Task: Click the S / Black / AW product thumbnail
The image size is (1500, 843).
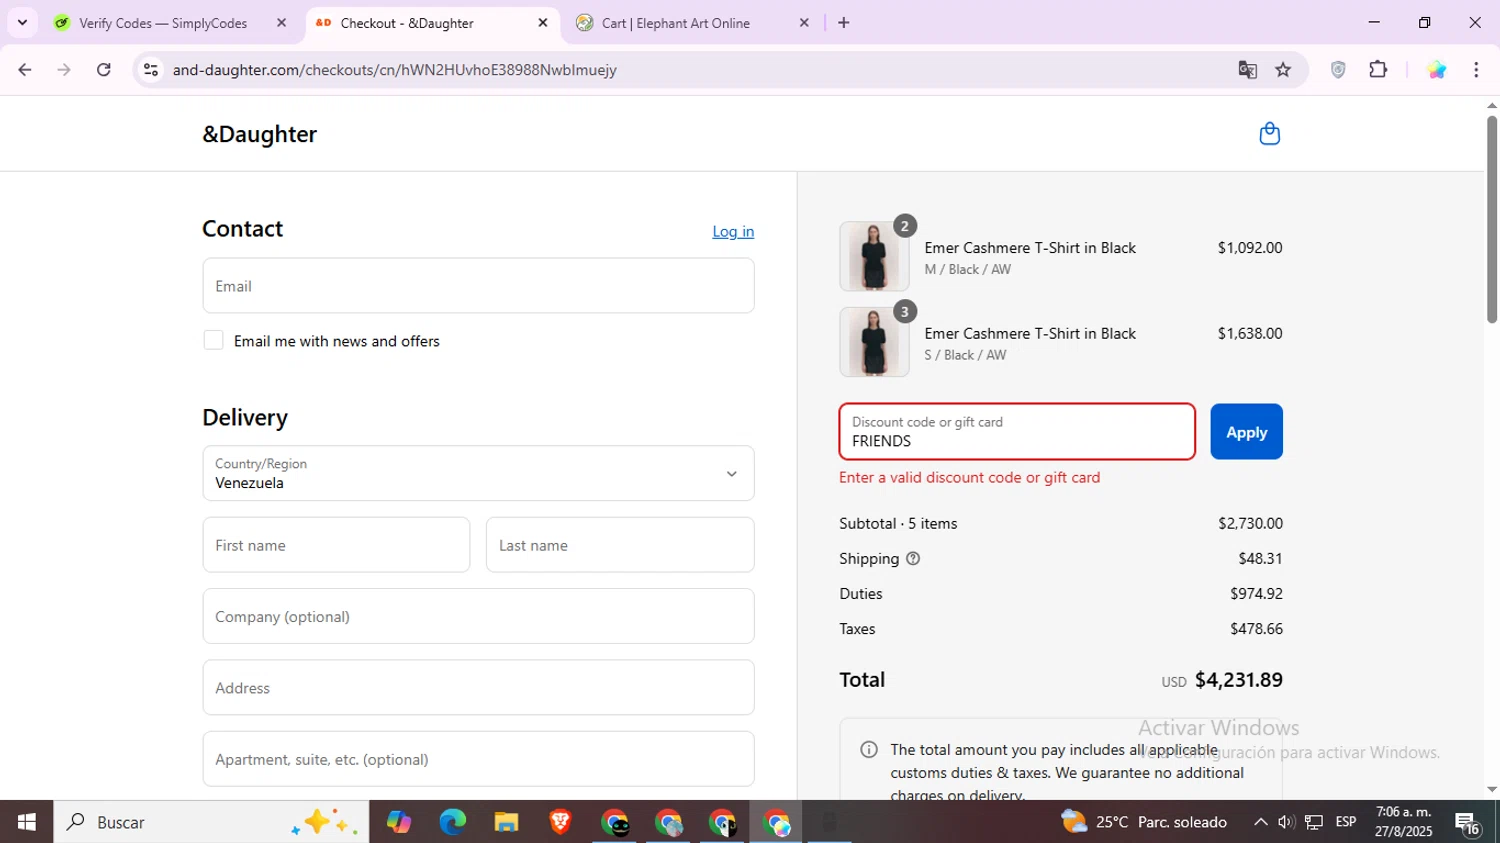Action: pos(874,342)
